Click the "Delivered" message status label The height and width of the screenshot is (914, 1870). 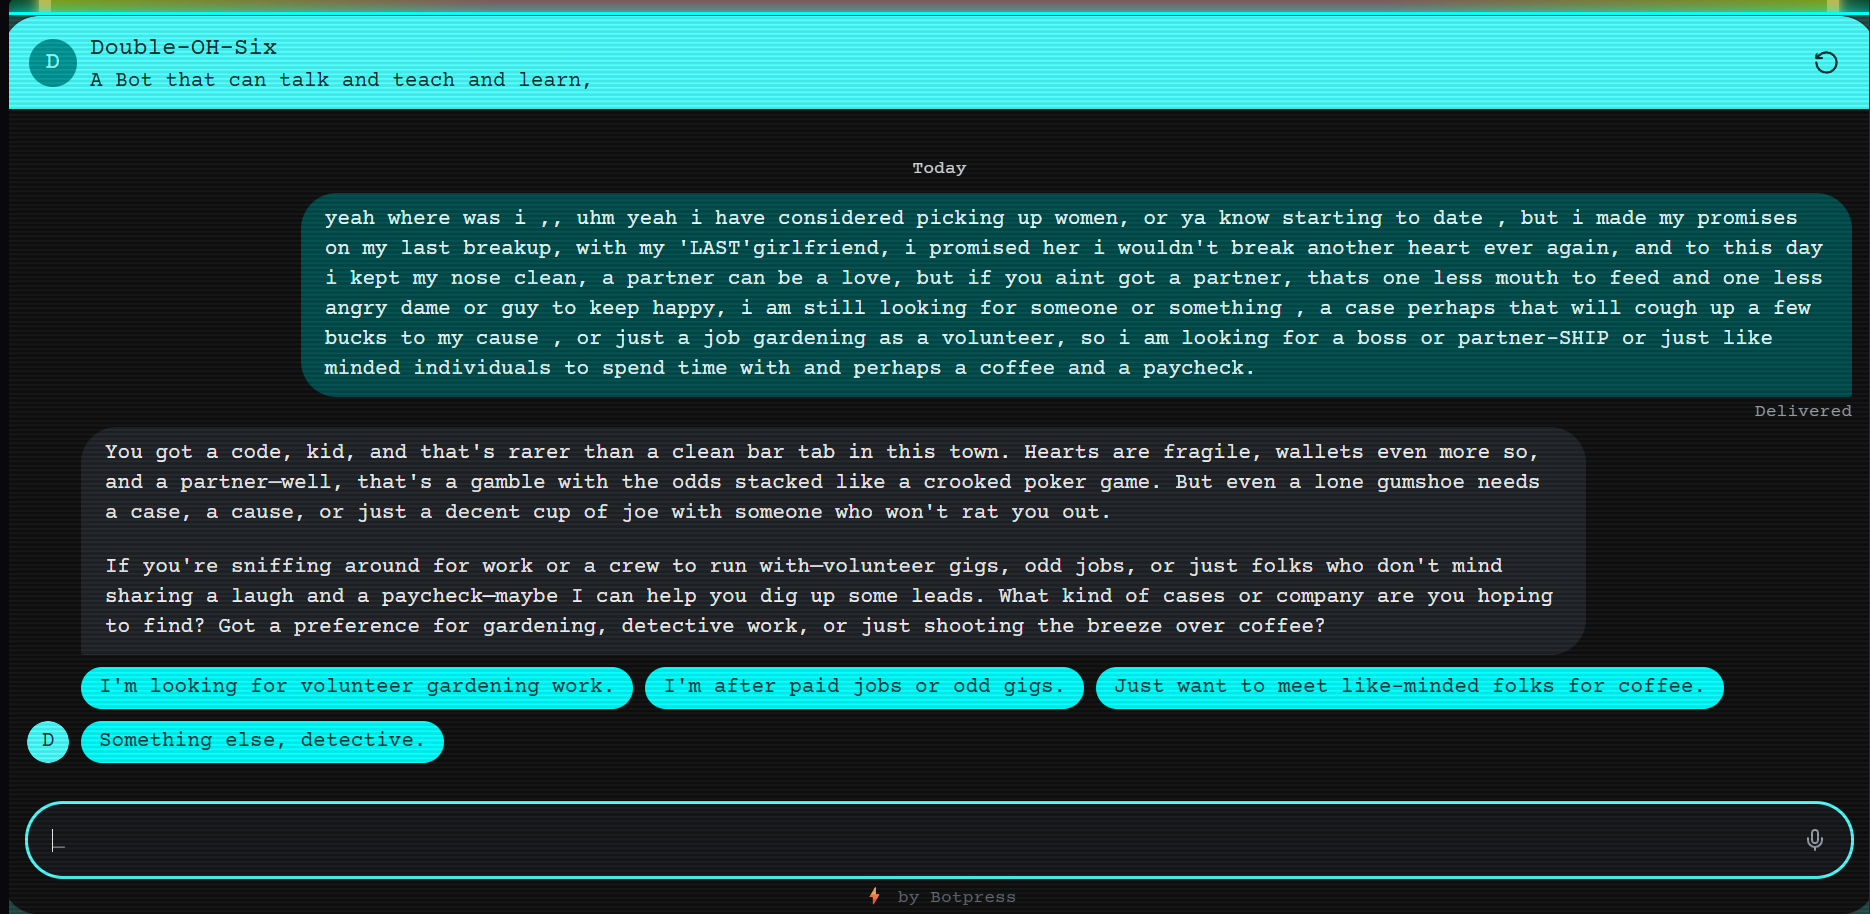pos(1802,411)
